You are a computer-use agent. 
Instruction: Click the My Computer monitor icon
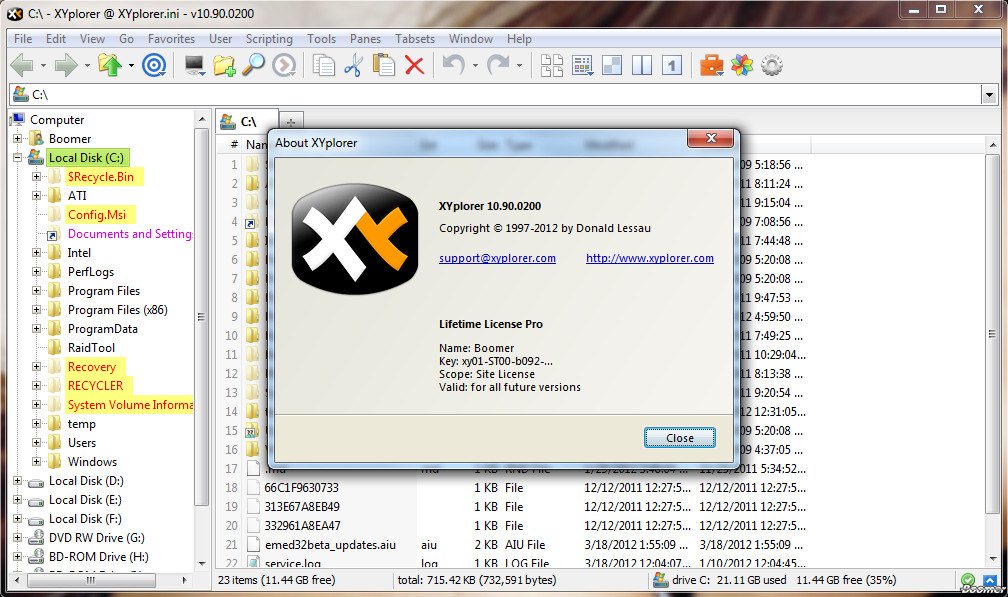[x=194, y=65]
